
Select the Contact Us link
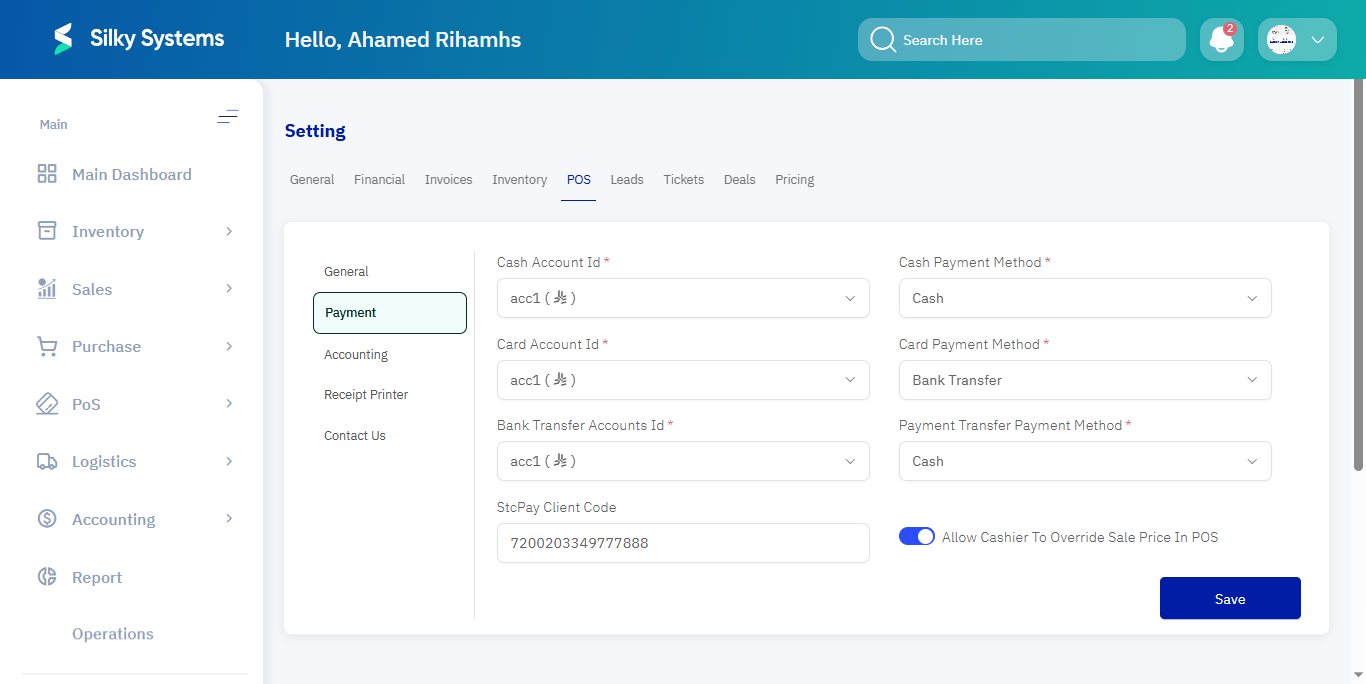click(354, 435)
